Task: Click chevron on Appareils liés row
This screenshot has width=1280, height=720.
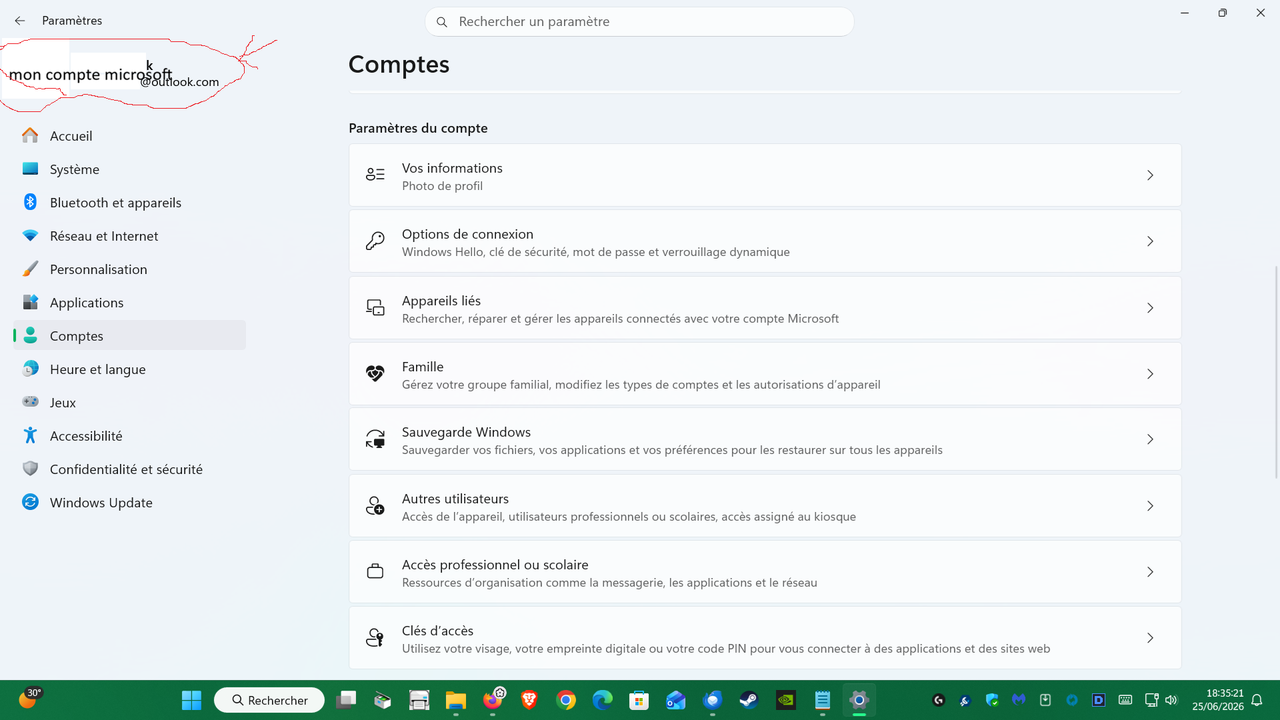Action: 1150,308
